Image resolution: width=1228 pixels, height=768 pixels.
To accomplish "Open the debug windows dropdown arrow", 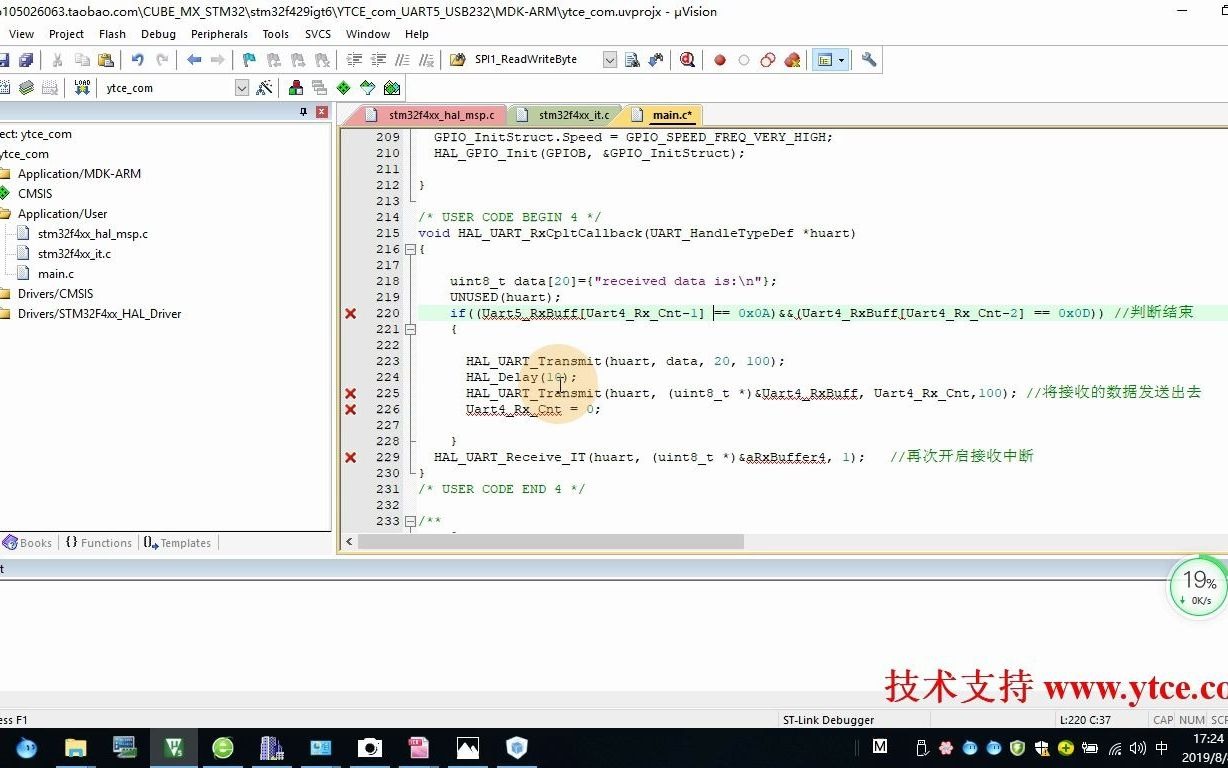I will pyautogui.click(x=841, y=59).
